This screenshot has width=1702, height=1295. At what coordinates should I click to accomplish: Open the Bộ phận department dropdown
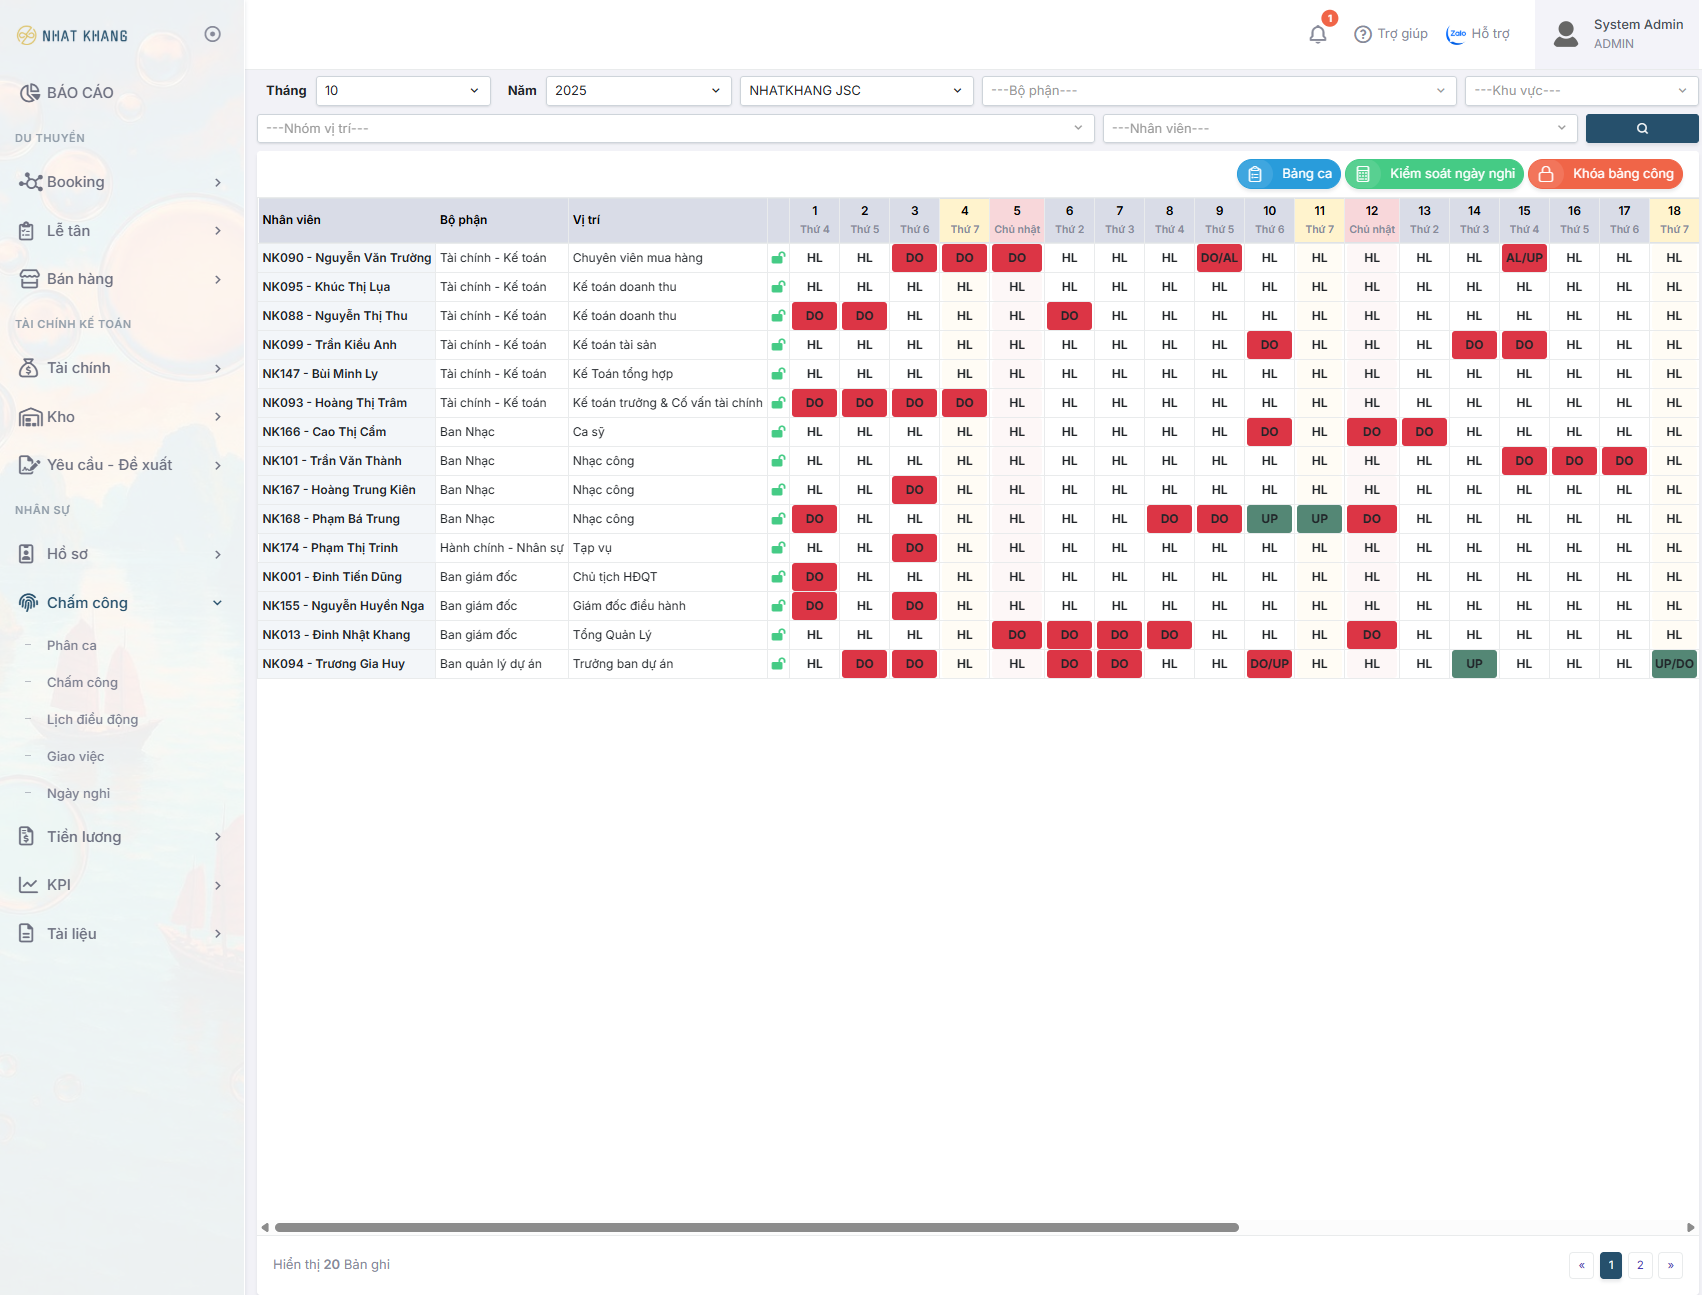[x=1217, y=91]
